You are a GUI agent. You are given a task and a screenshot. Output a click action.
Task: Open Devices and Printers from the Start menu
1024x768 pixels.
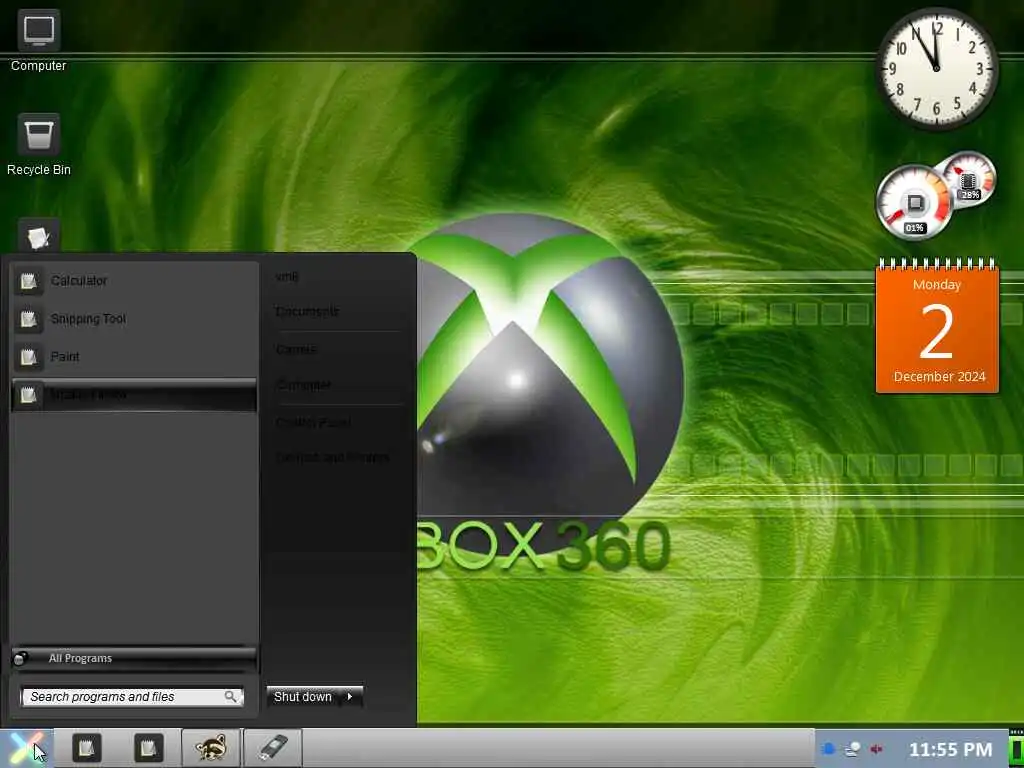[x=332, y=457]
